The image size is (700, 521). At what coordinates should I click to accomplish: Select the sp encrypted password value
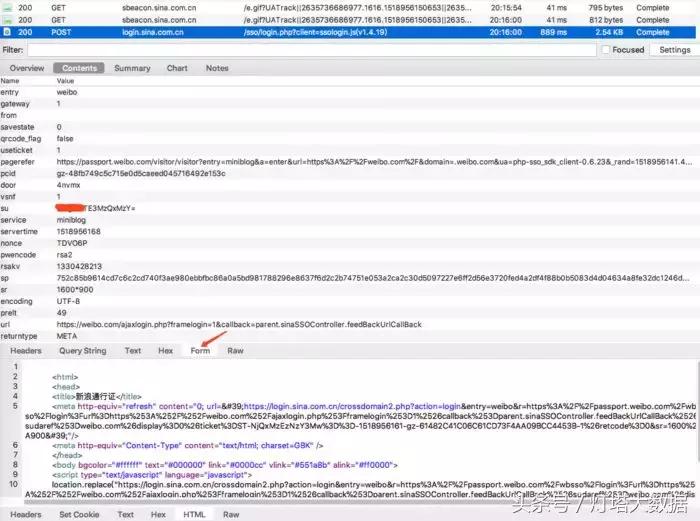(x=373, y=278)
